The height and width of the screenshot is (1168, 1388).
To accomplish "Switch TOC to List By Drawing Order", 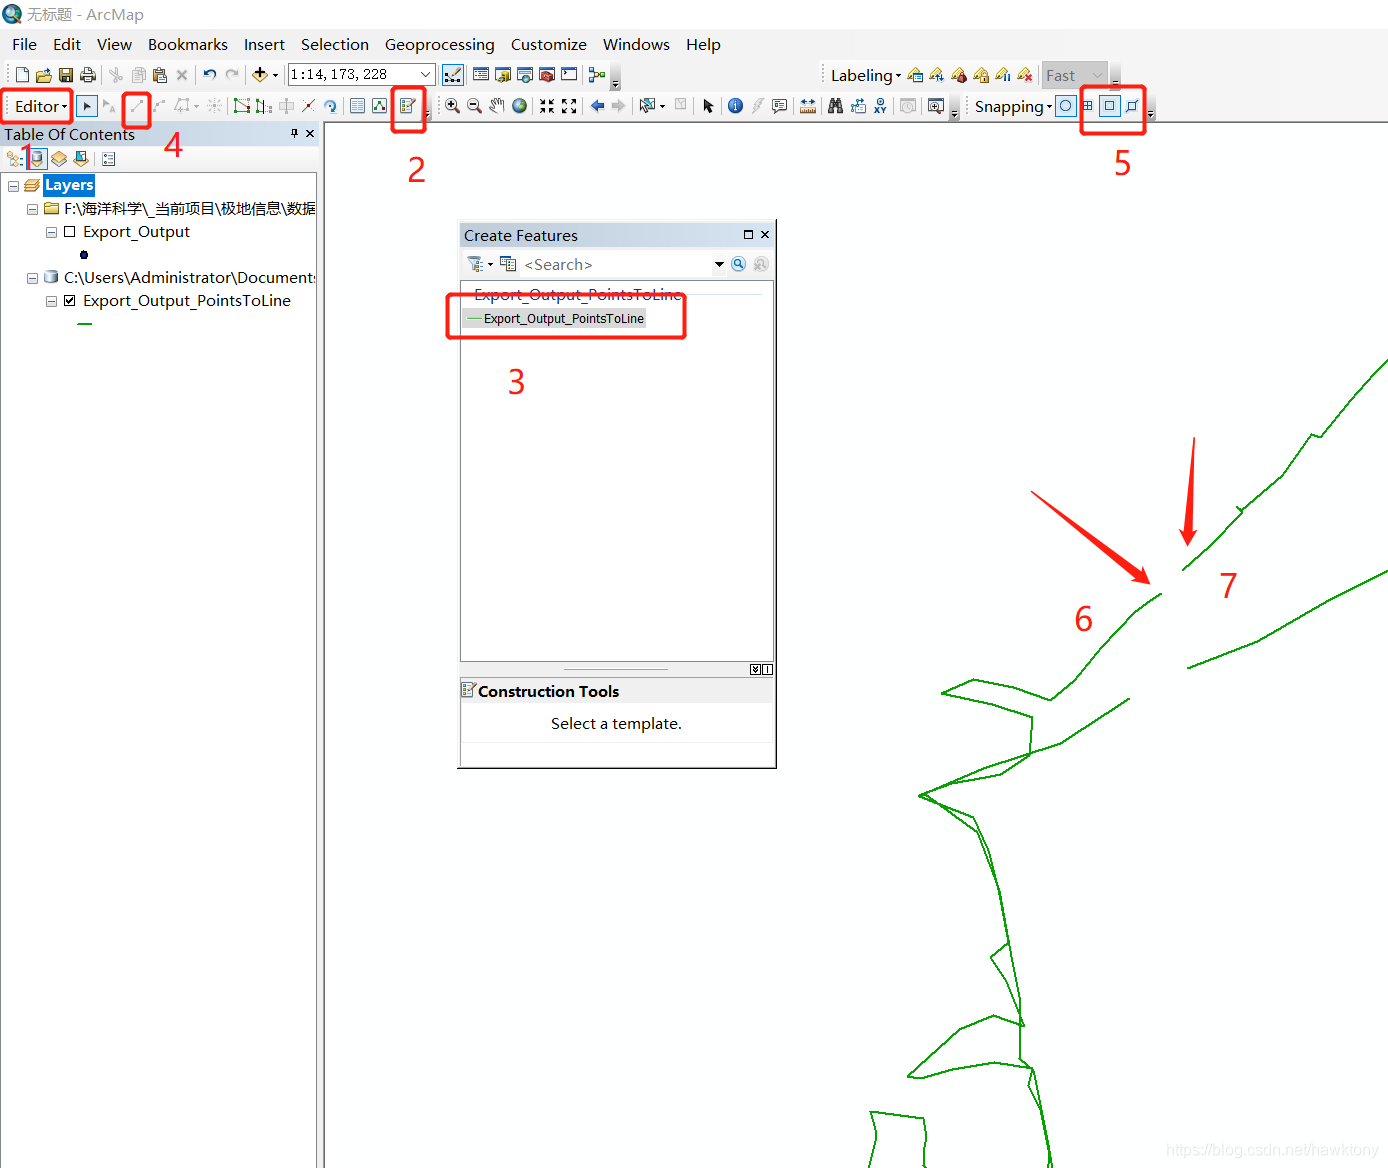I will point(15,159).
